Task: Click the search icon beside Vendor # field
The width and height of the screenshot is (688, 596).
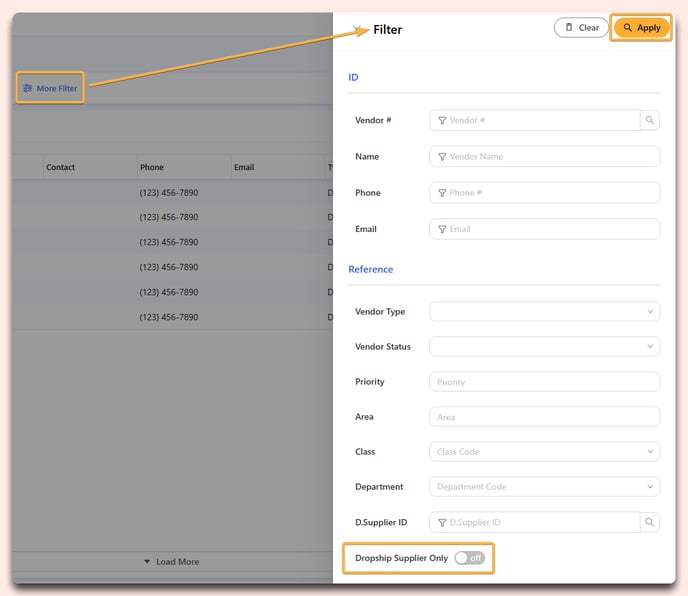Action: tap(650, 120)
